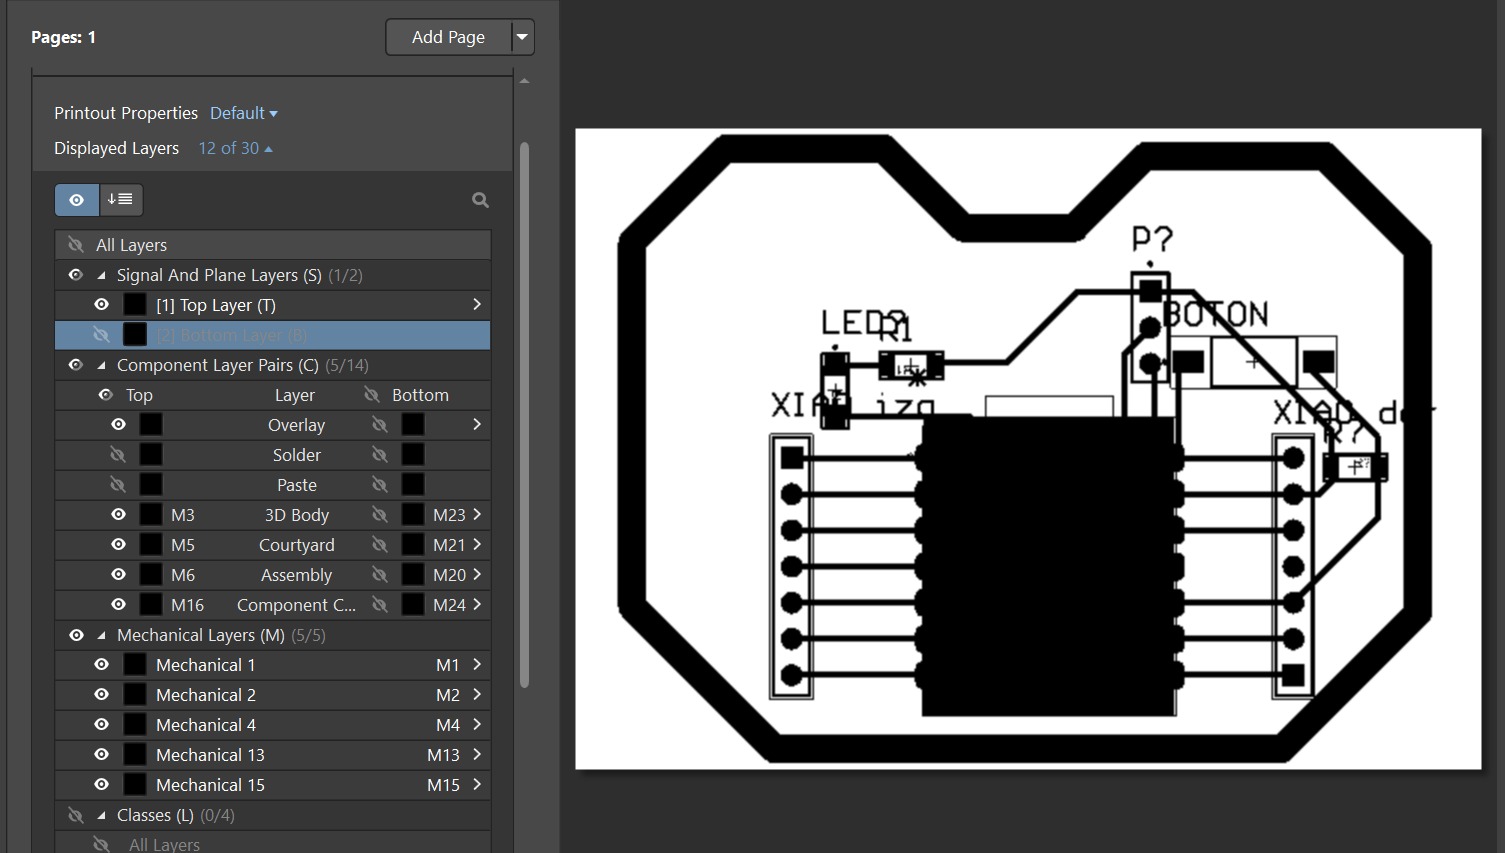The height and width of the screenshot is (853, 1505).
Task: Collapse the Displayed Layers 12 of 30 list
Action: [x=235, y=148]
